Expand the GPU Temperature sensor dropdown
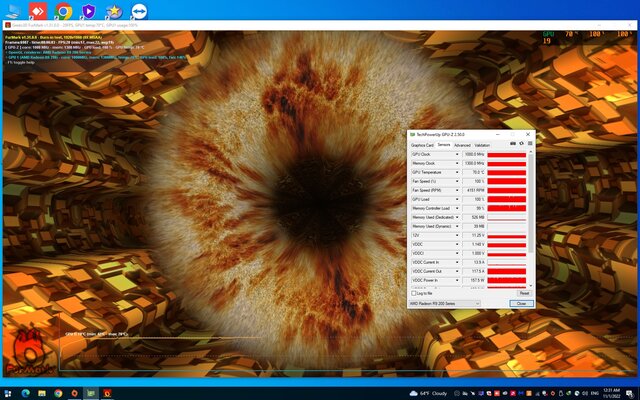This screenshot has width=640, height=400. [459, 172]
